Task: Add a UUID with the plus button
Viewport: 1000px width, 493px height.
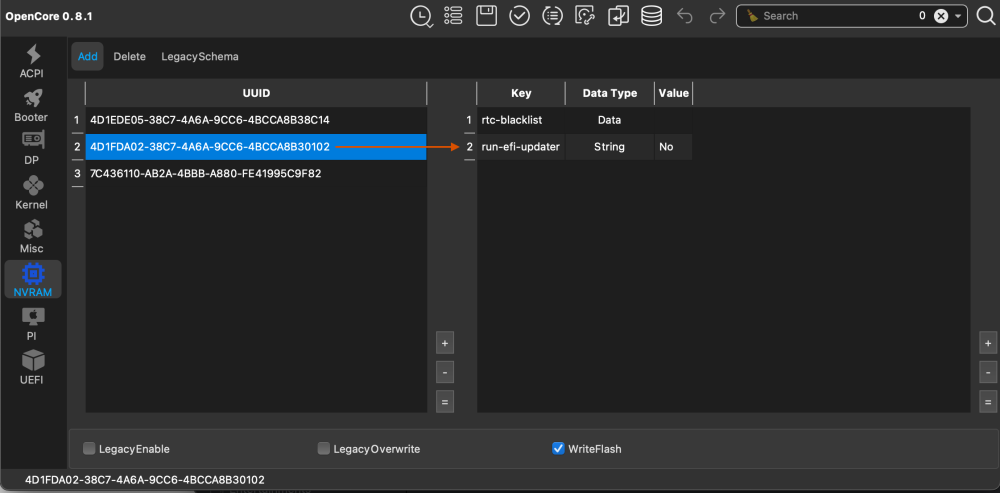Action: coord(445,343)
